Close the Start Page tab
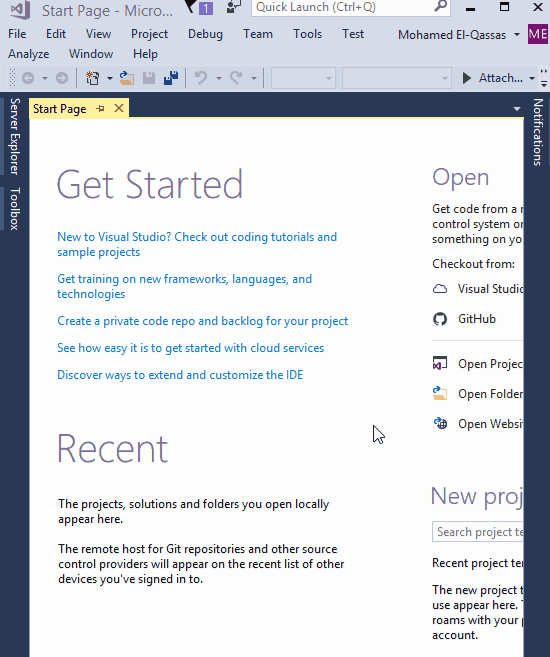The height and width of the screenshot is (657, 550). point(119,109)
